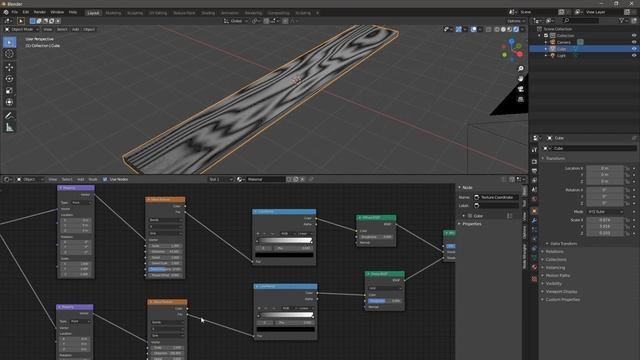The image size is (640, 360).
Task: Open the Window menu
Action: coord(57,12)
